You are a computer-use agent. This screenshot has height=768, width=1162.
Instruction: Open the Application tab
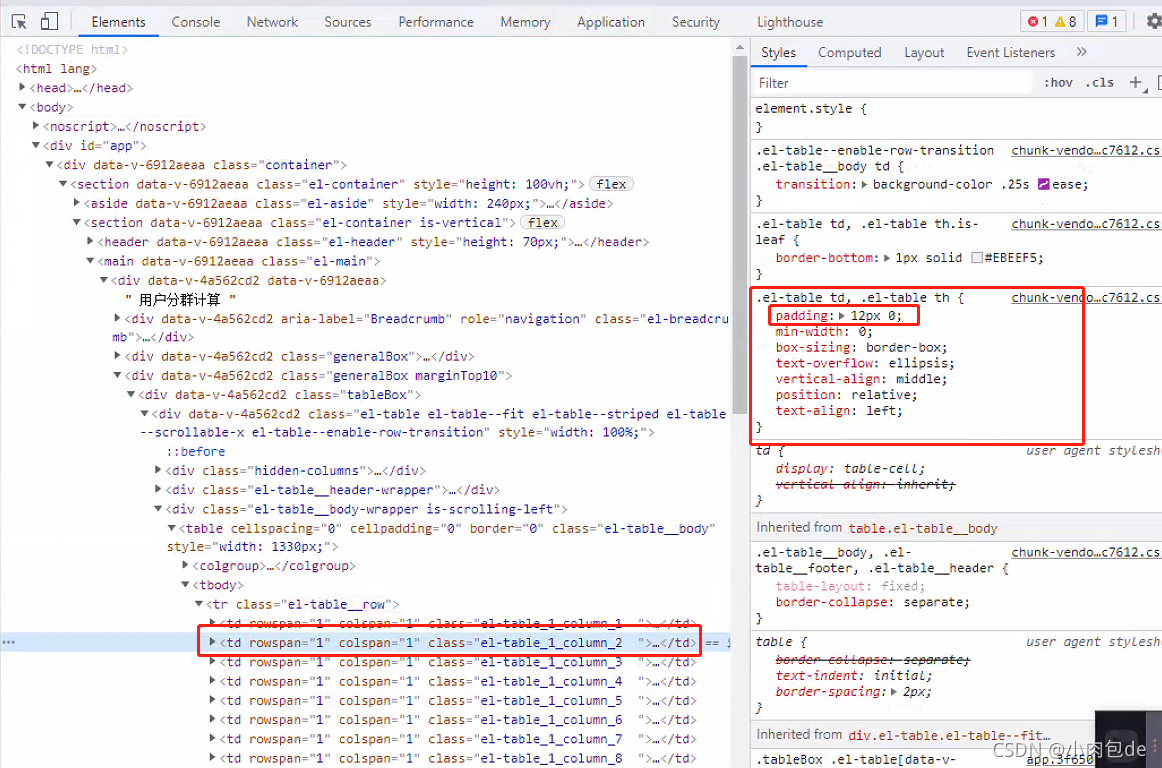coord(611,21)
